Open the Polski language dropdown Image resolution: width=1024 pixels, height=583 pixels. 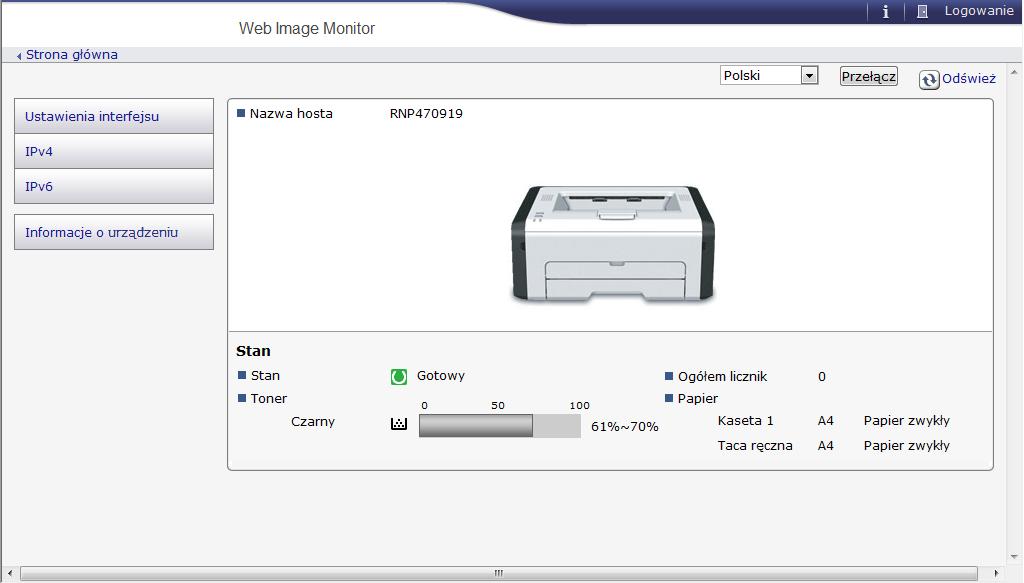[769, 76]
